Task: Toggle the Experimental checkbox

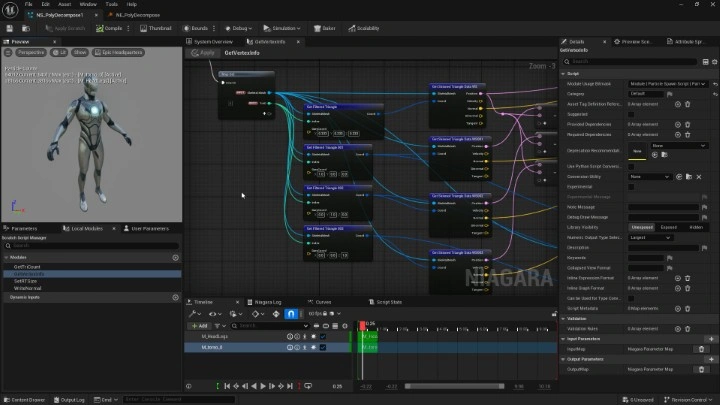Action: click(x=631, y=186)
